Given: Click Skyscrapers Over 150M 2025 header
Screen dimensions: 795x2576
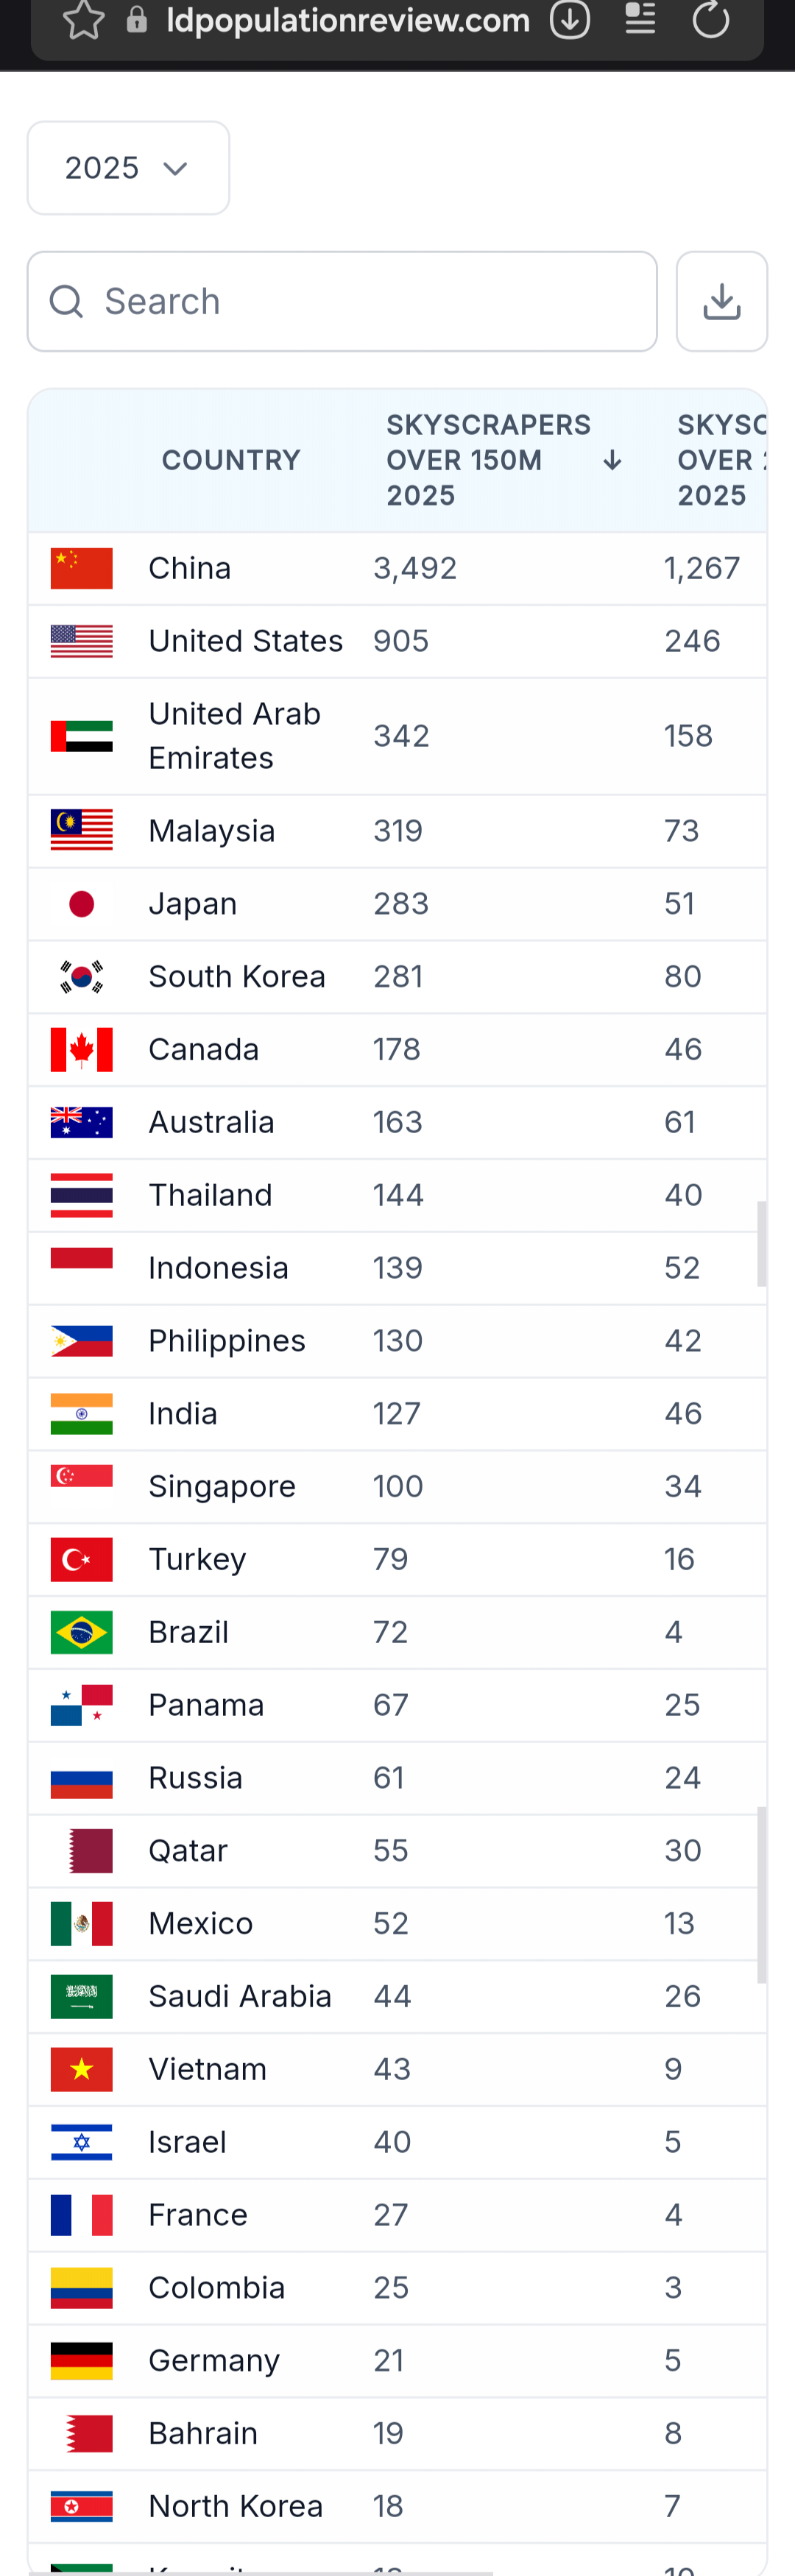Looking at the screenshot, I should pyautogui.click(x=488, y=460).
